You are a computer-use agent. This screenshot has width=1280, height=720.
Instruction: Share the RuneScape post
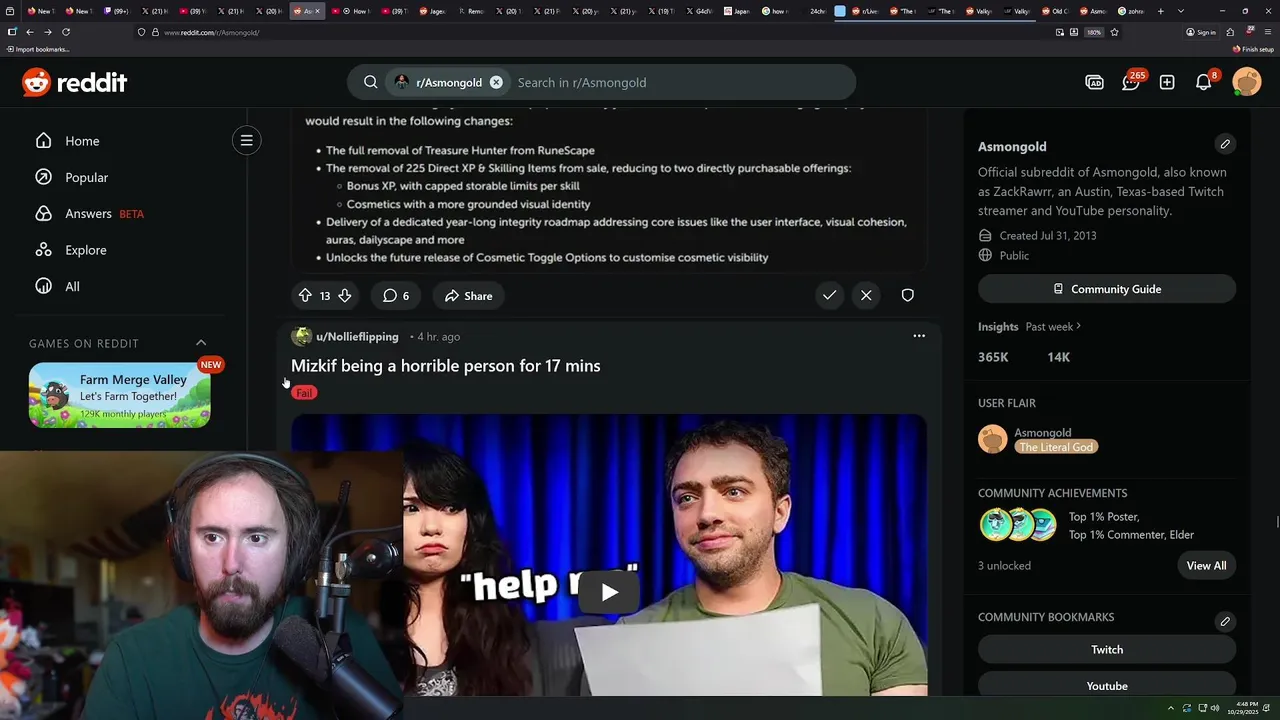469,295
